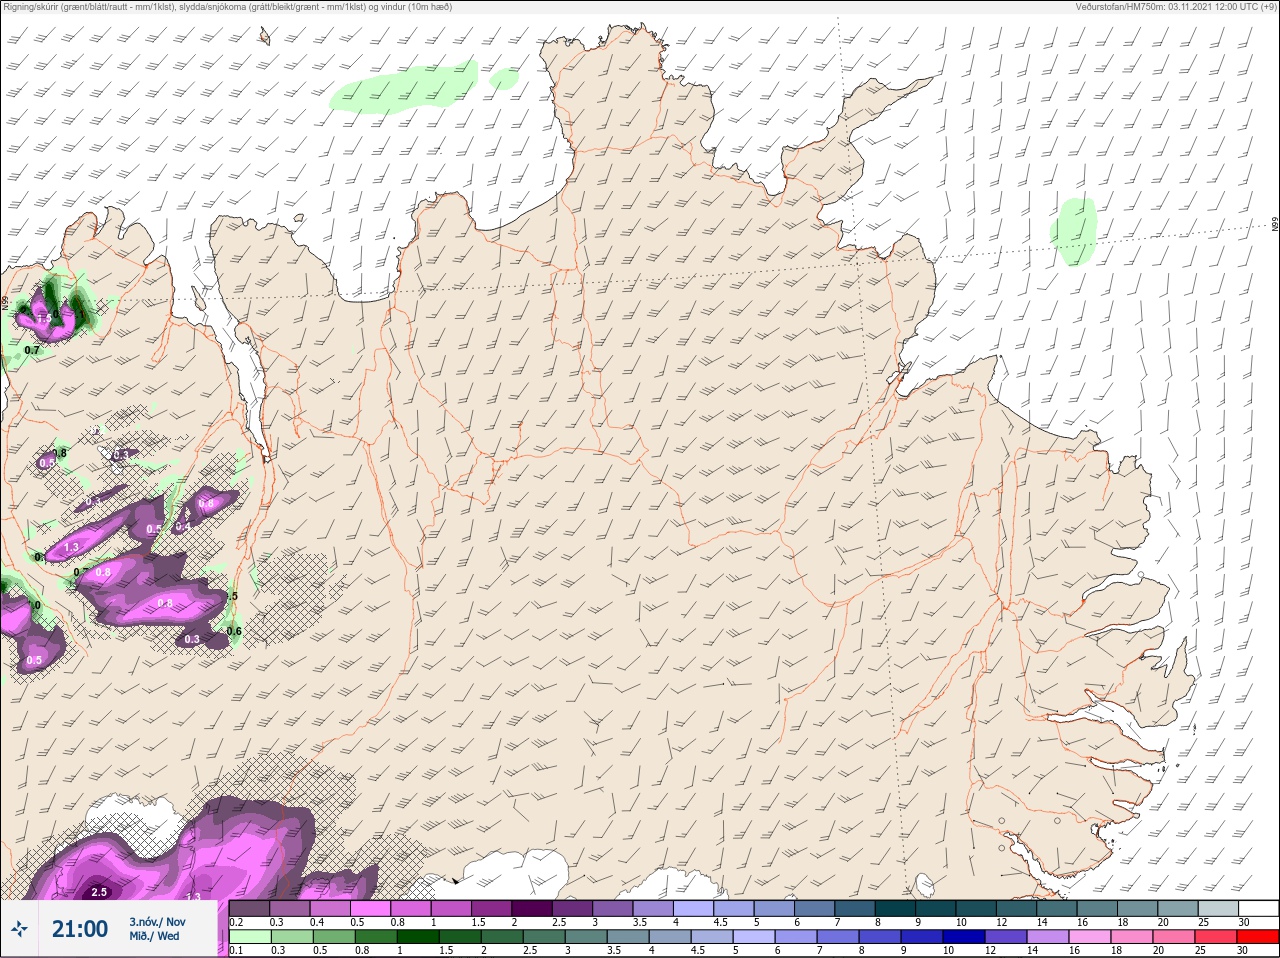Select the Rigning/skúrir map title text

point(228,7)
